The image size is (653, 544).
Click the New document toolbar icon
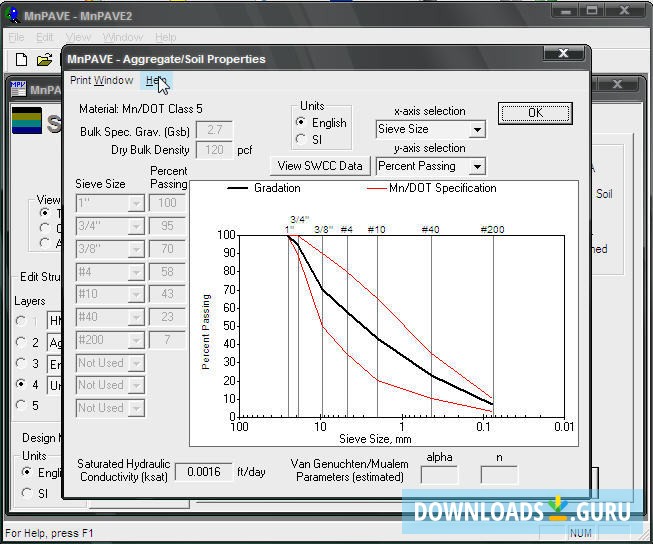(21, 60)
